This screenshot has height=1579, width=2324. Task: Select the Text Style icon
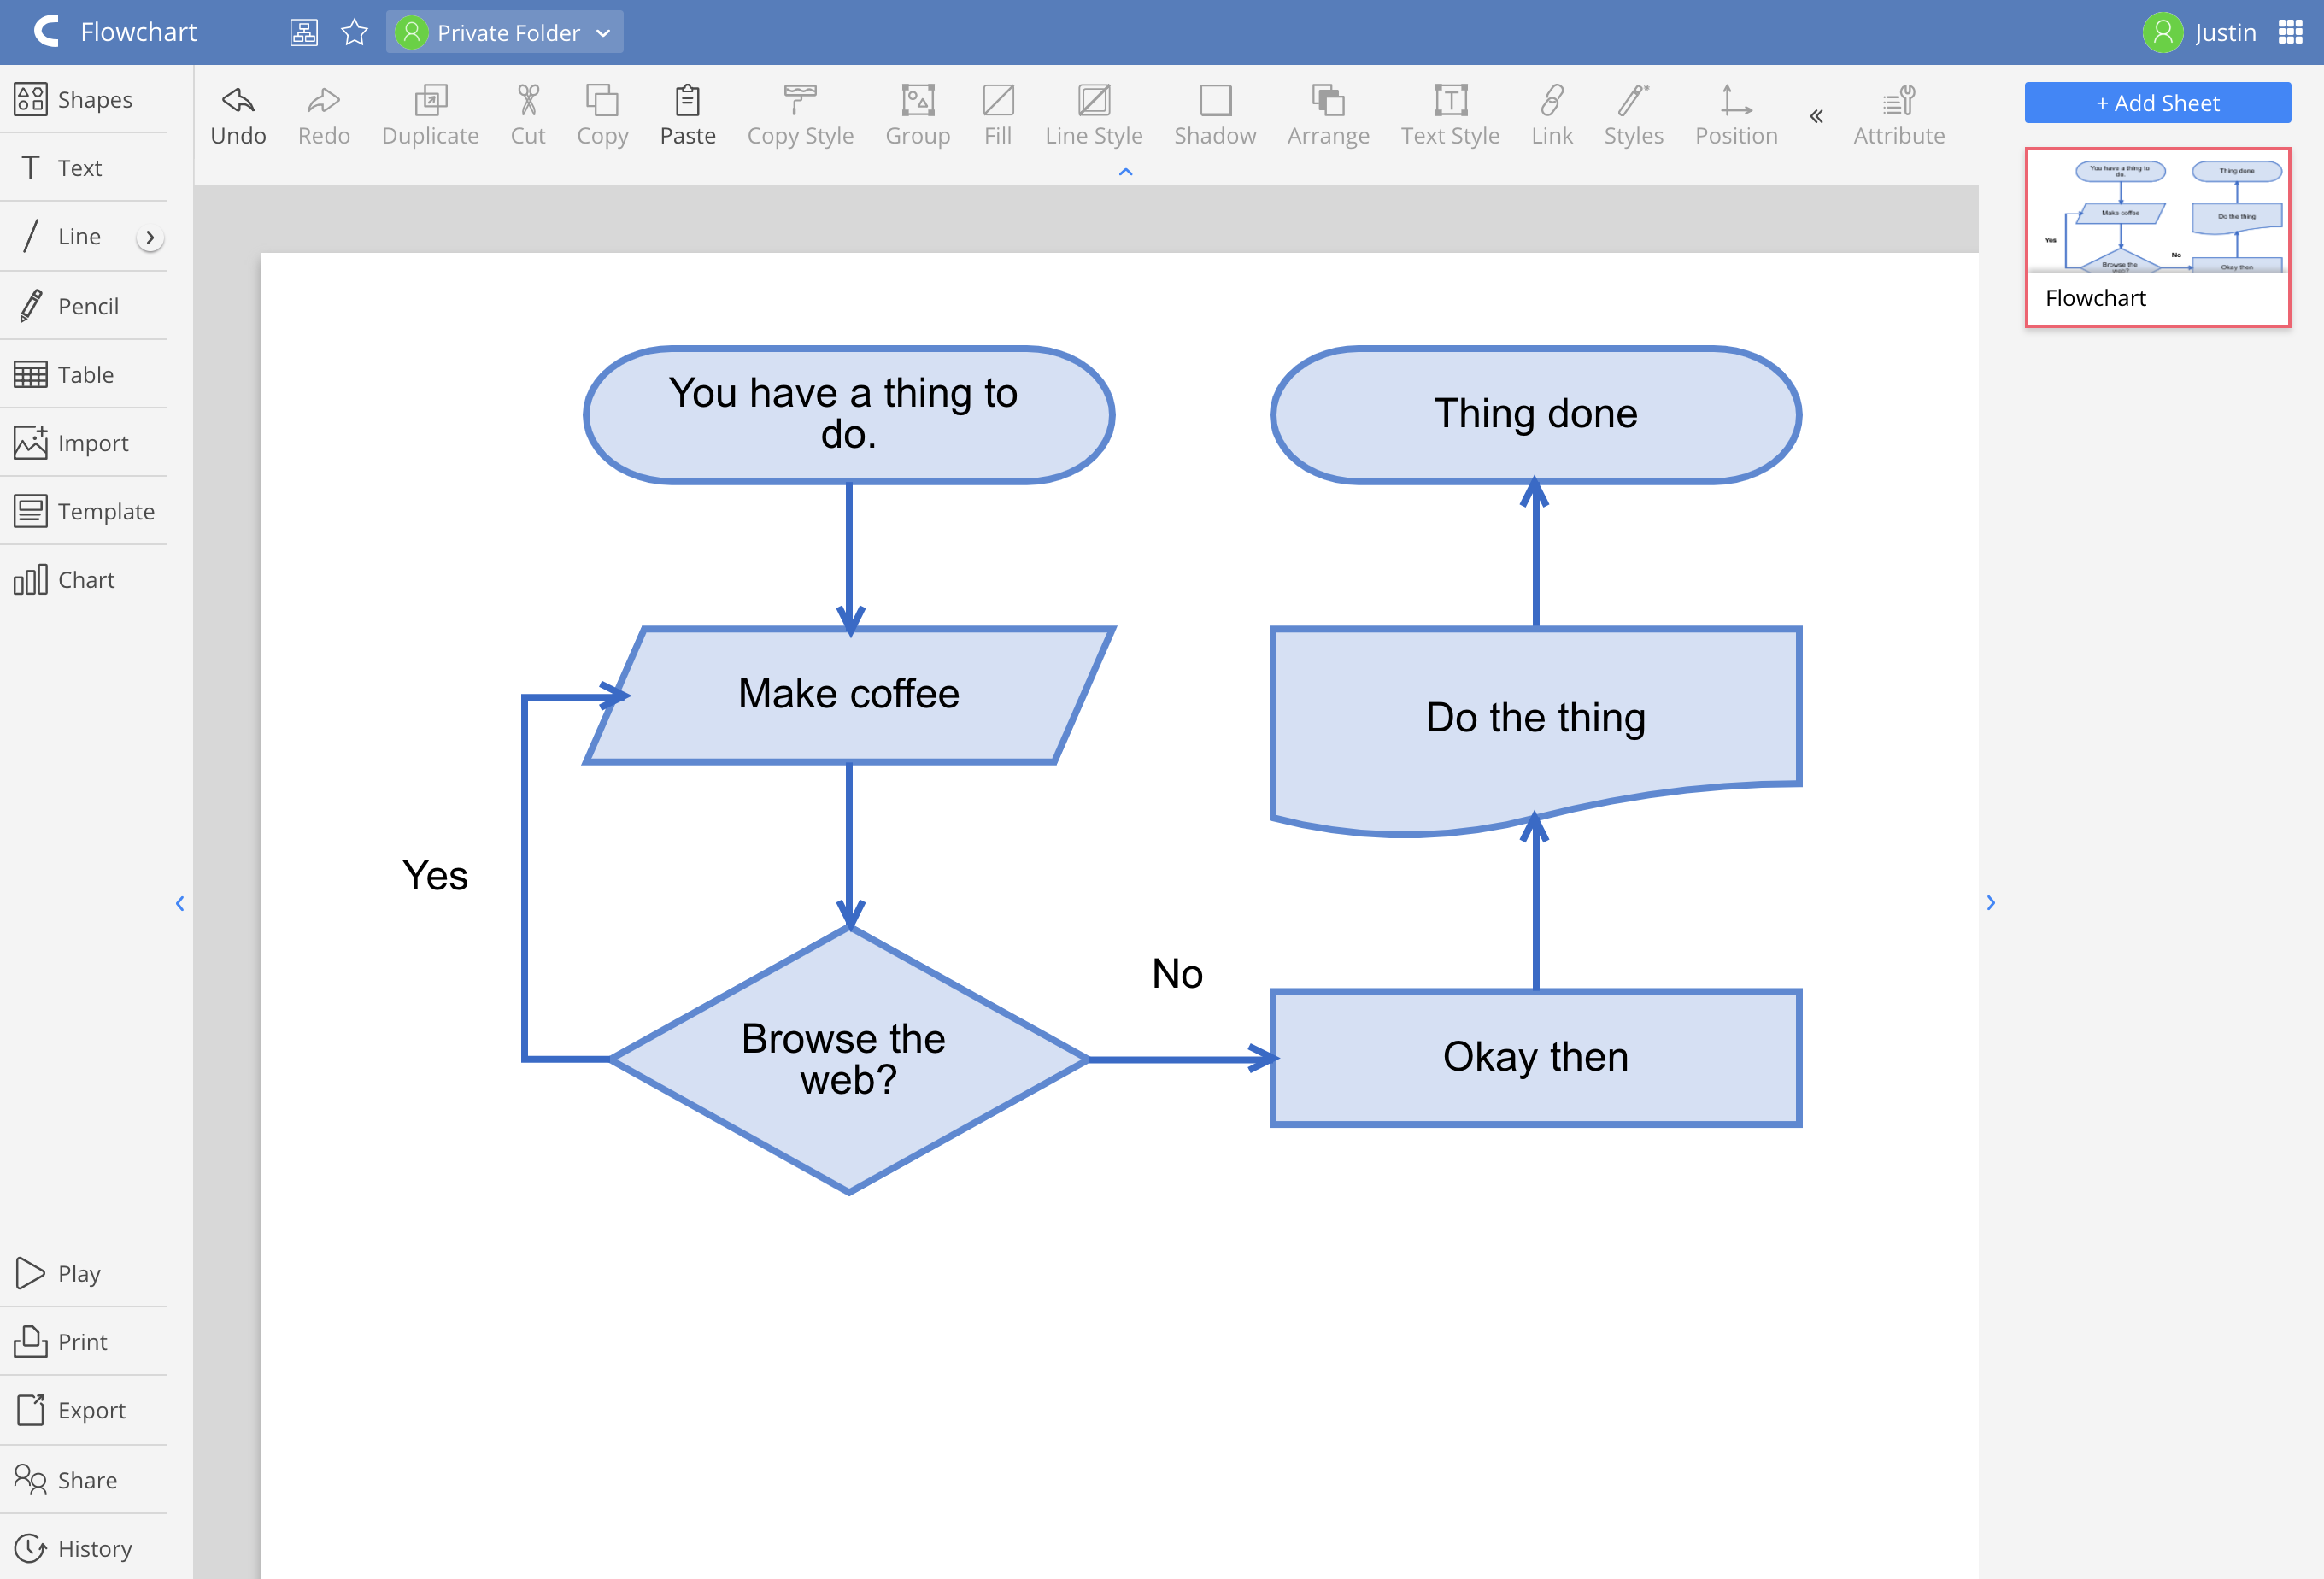click(1450, 99)
